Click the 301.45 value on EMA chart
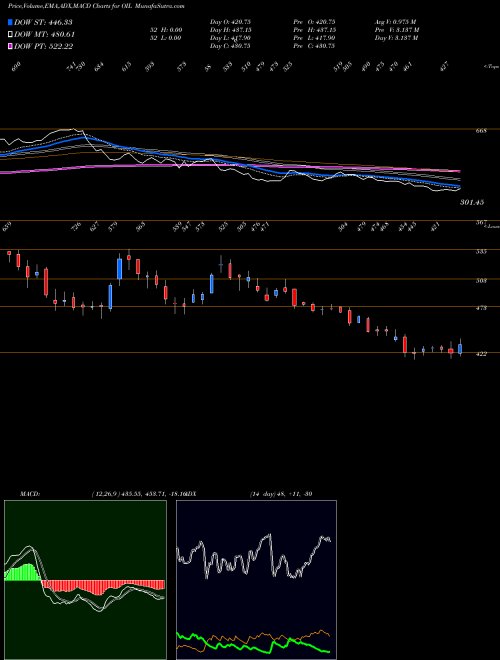This screenshot has width=500, height=660. 472,202
